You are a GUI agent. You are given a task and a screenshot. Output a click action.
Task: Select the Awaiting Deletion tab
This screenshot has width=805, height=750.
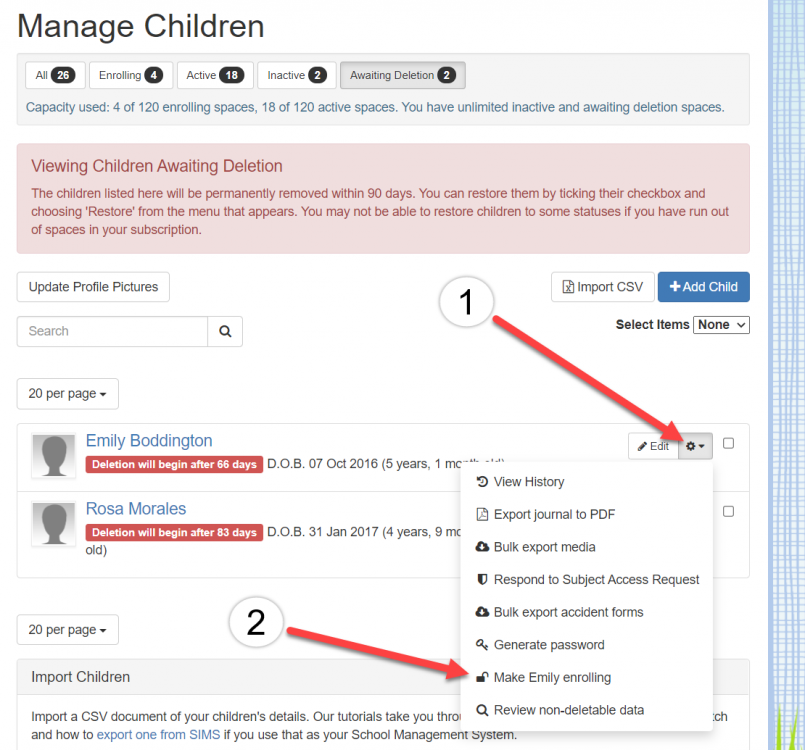coord(402,75)
